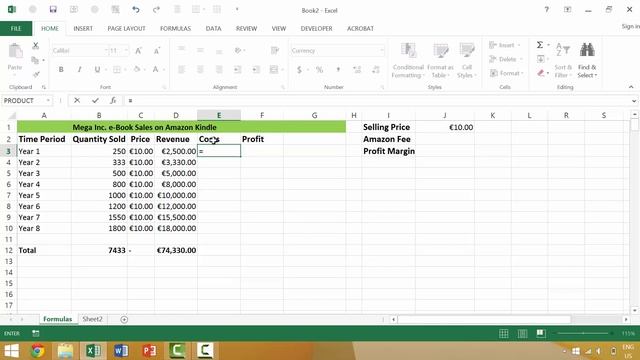Open File Explorer from the taskbar
The image size is (640, 360).
coord(65,351)
